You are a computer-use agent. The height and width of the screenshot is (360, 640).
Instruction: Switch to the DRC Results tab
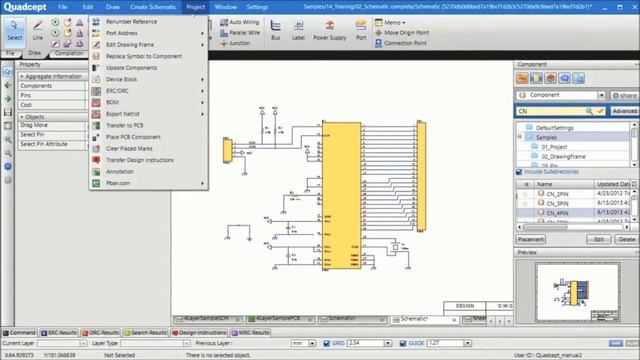(100, 333)
